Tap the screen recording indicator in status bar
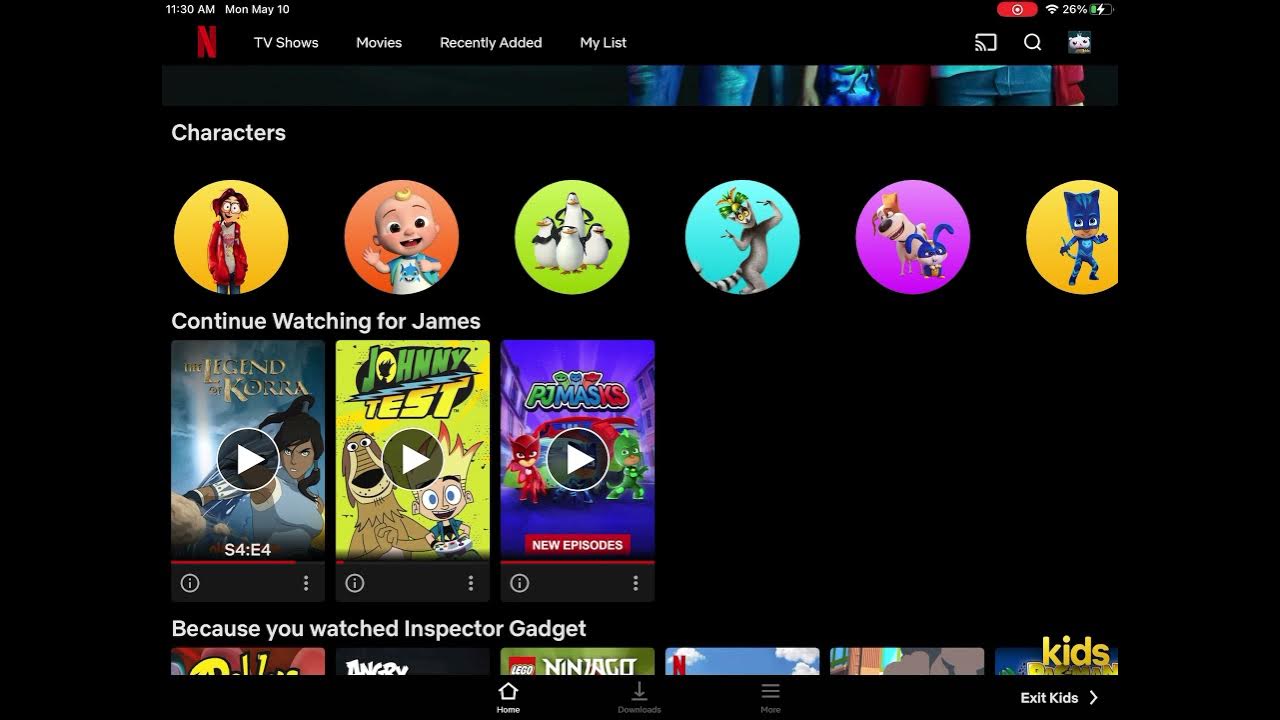The height and width of the screenshot is (720, 1280). [x=1017, y=9]
